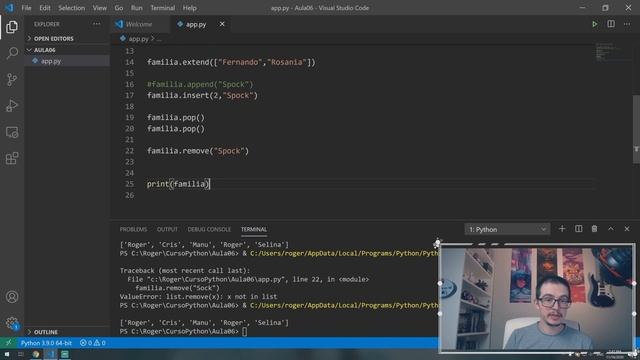Open the Manage gear icon
The height and width of the screenshot is (360, 640).
tap(12, 323)
